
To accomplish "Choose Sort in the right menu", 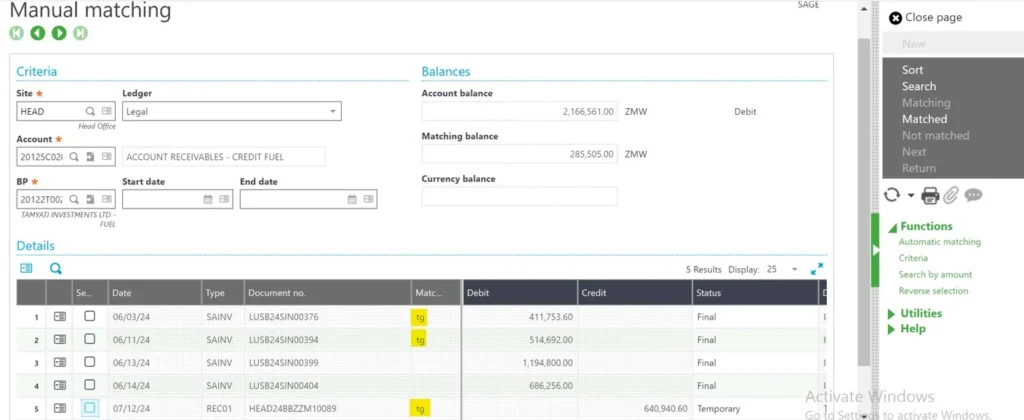I will (x=912, y=70).
